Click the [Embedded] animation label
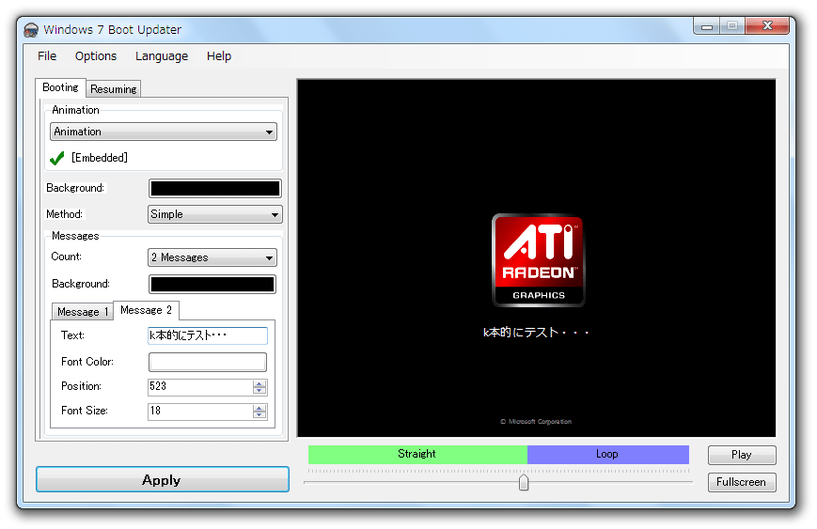 tap(100, 157)
